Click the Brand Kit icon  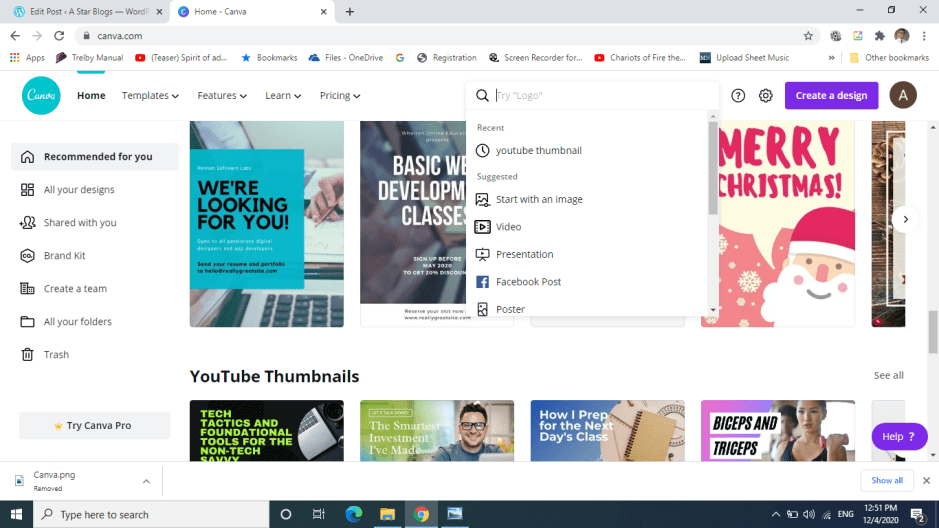(28, 256)
